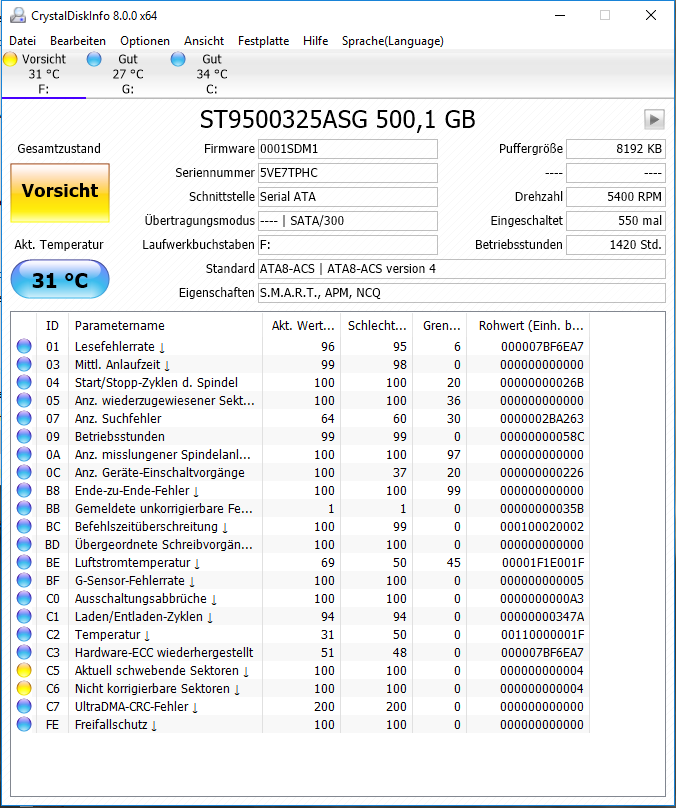Click the status orb of Freifallschutz row
Image resolution: width=676 pixels, height=808 pixels.
[24, 725]
